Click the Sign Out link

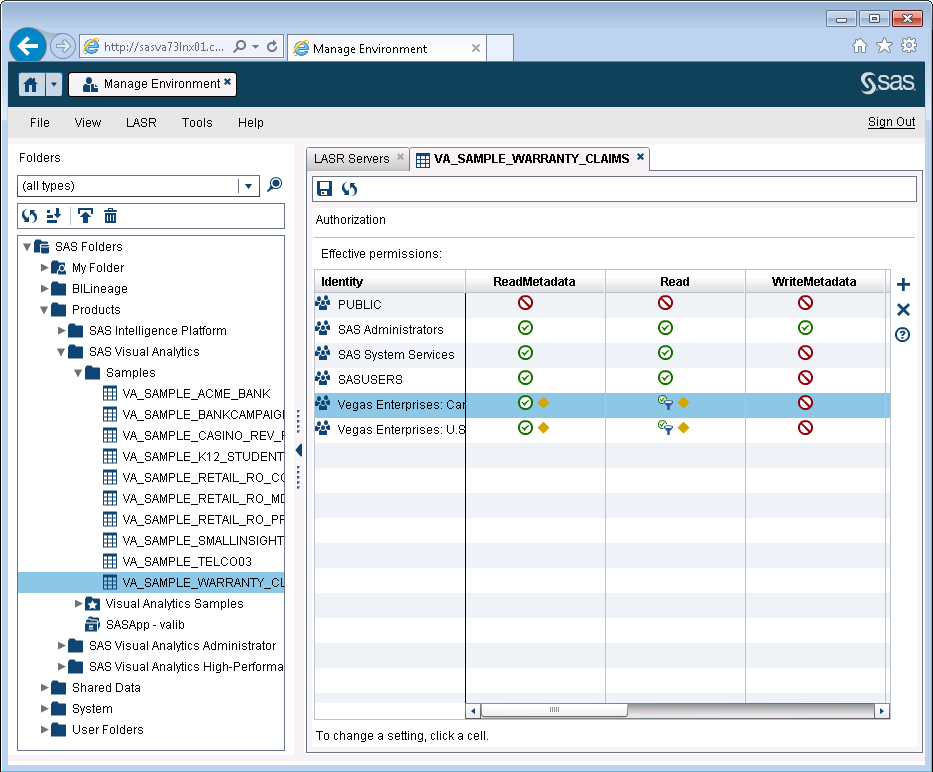pos(891,122)
